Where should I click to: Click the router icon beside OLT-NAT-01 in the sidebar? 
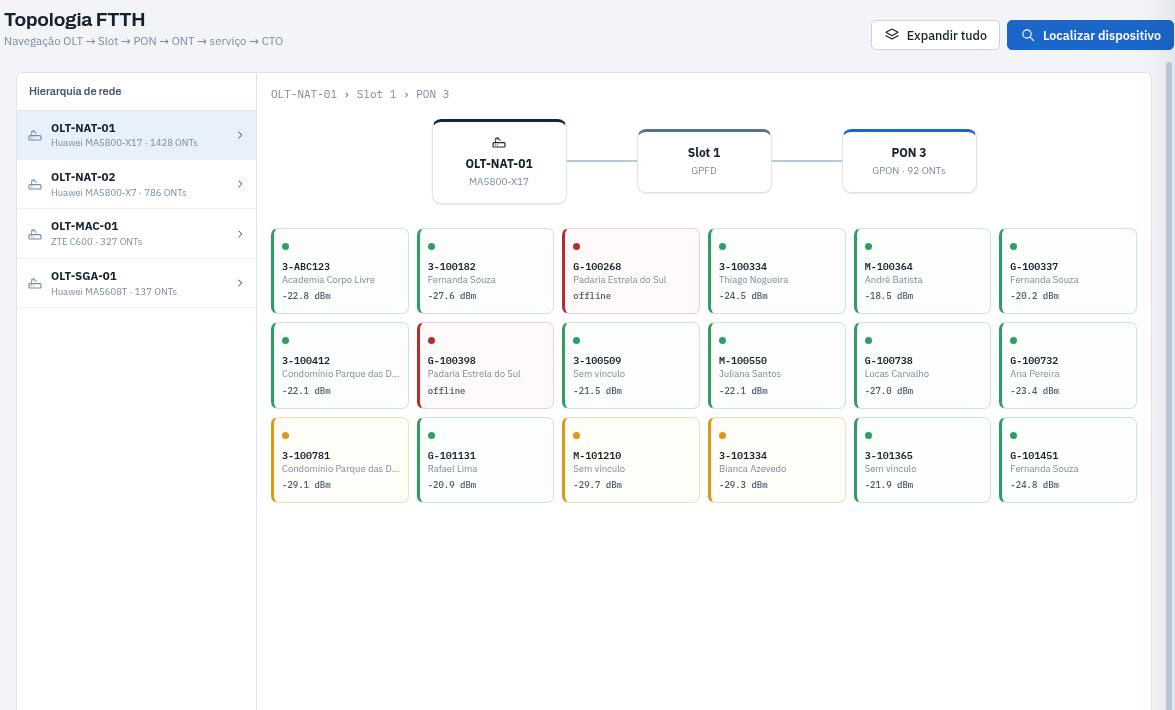34,135
